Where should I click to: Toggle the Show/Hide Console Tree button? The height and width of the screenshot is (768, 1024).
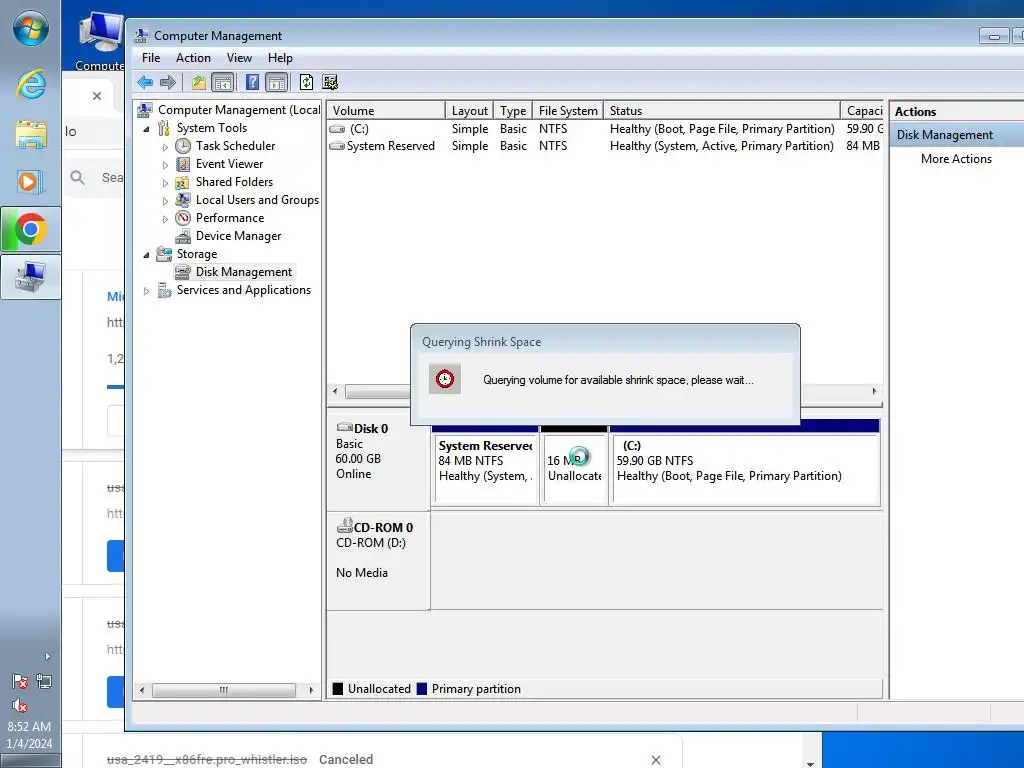pos(223,82)
